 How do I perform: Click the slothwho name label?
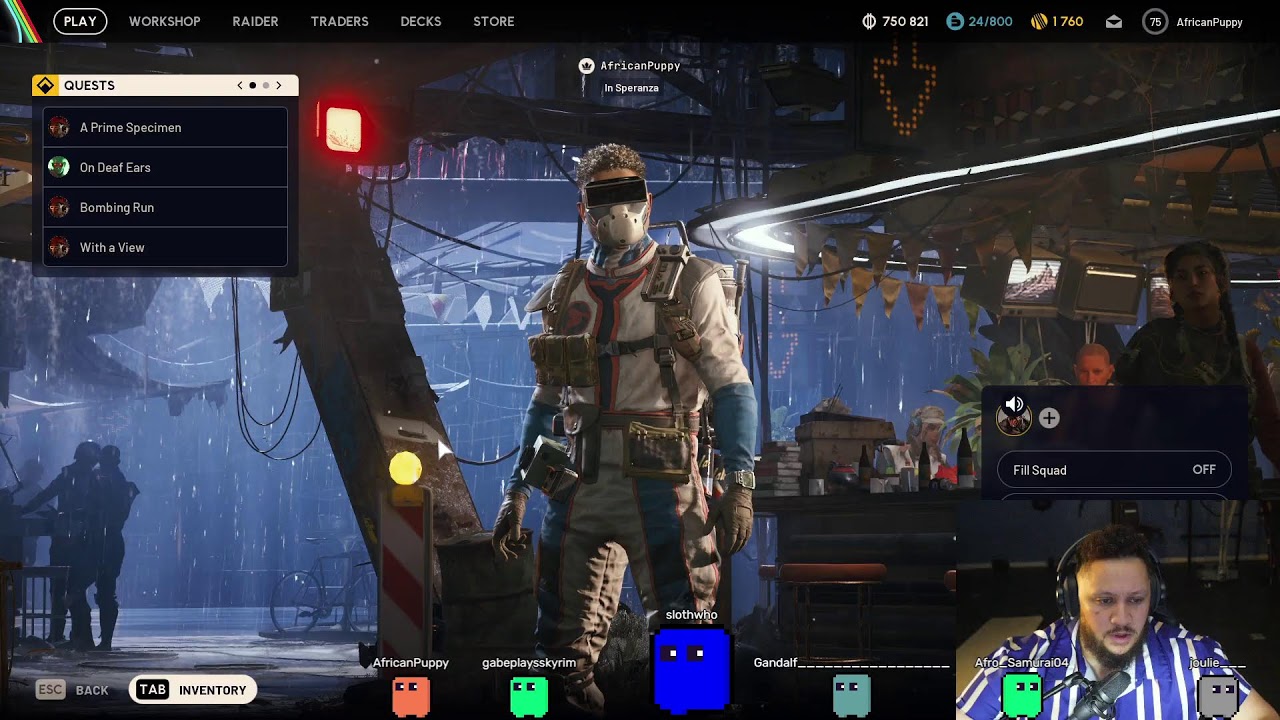click(x=692, y=615)
